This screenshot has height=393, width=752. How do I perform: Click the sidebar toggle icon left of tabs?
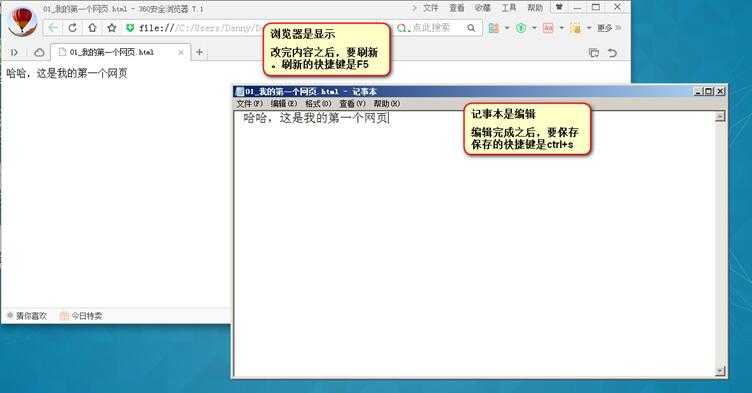tap(14, 52)
